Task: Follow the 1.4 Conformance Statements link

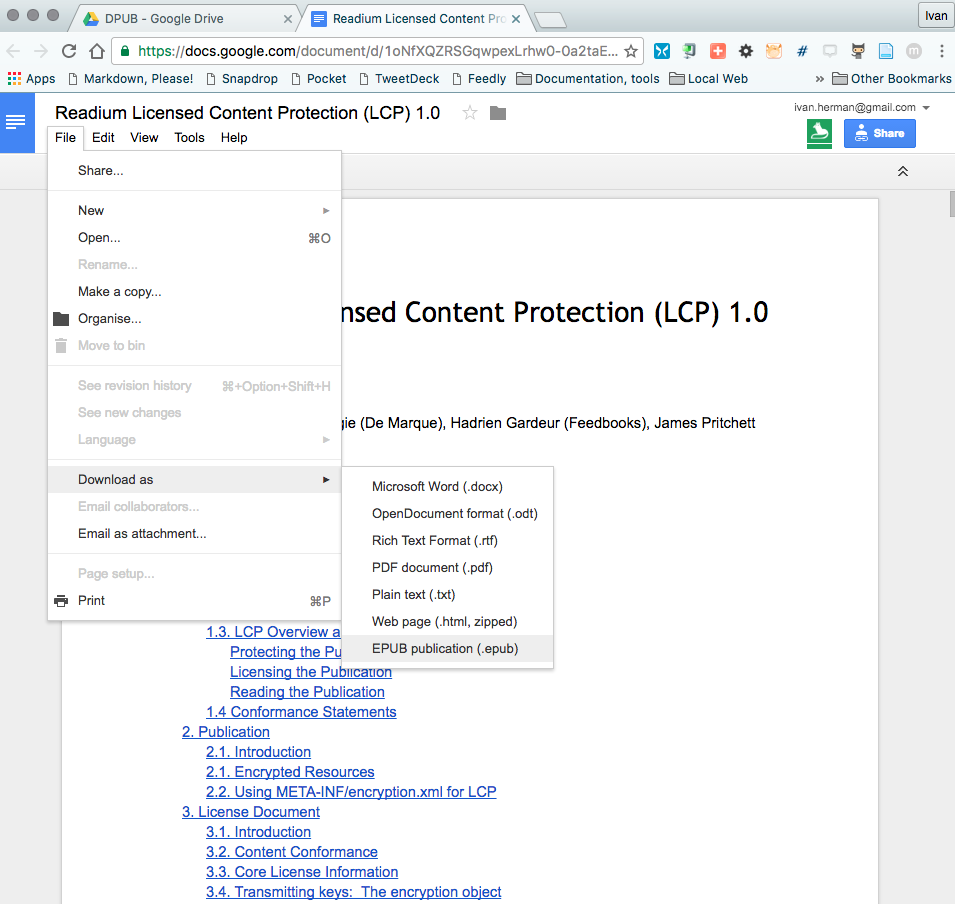Action: [x=301, y=712]
